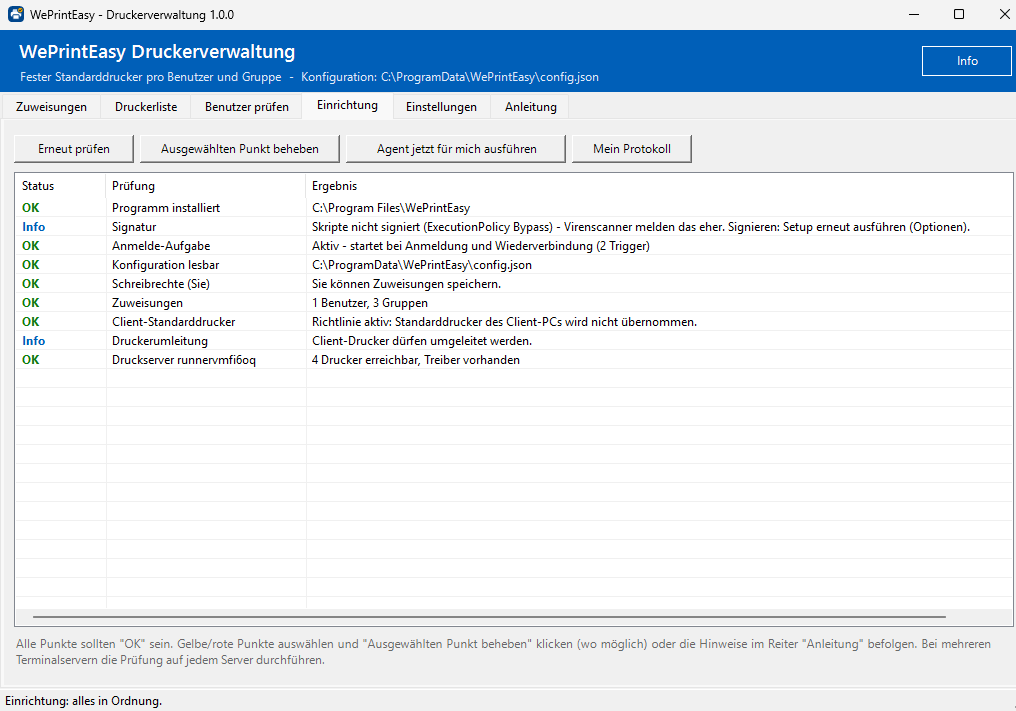The height and width of the screenshot is (711, 1016).
Task: Click the Erneut prüfen button
Action: click(x=74, y=148)
